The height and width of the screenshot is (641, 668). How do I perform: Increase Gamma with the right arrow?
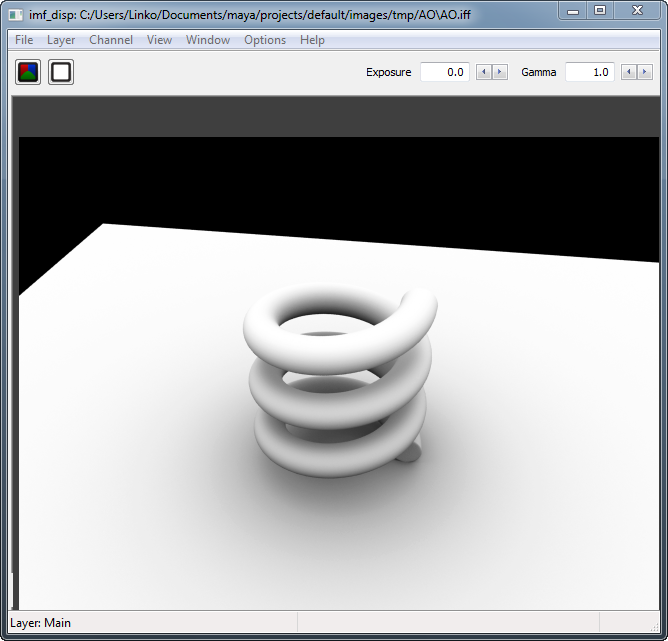[x=645, y=72]
